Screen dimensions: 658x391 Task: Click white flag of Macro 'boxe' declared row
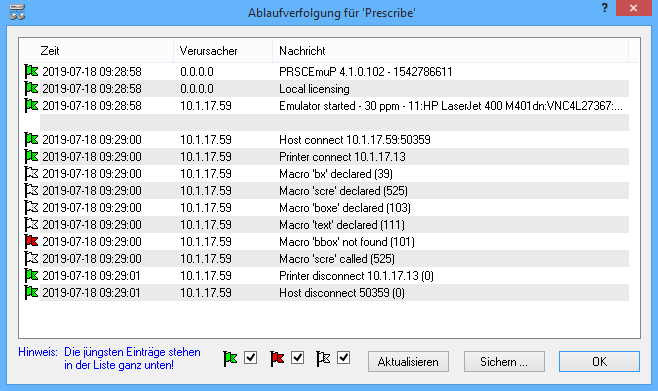pos(31,207)
